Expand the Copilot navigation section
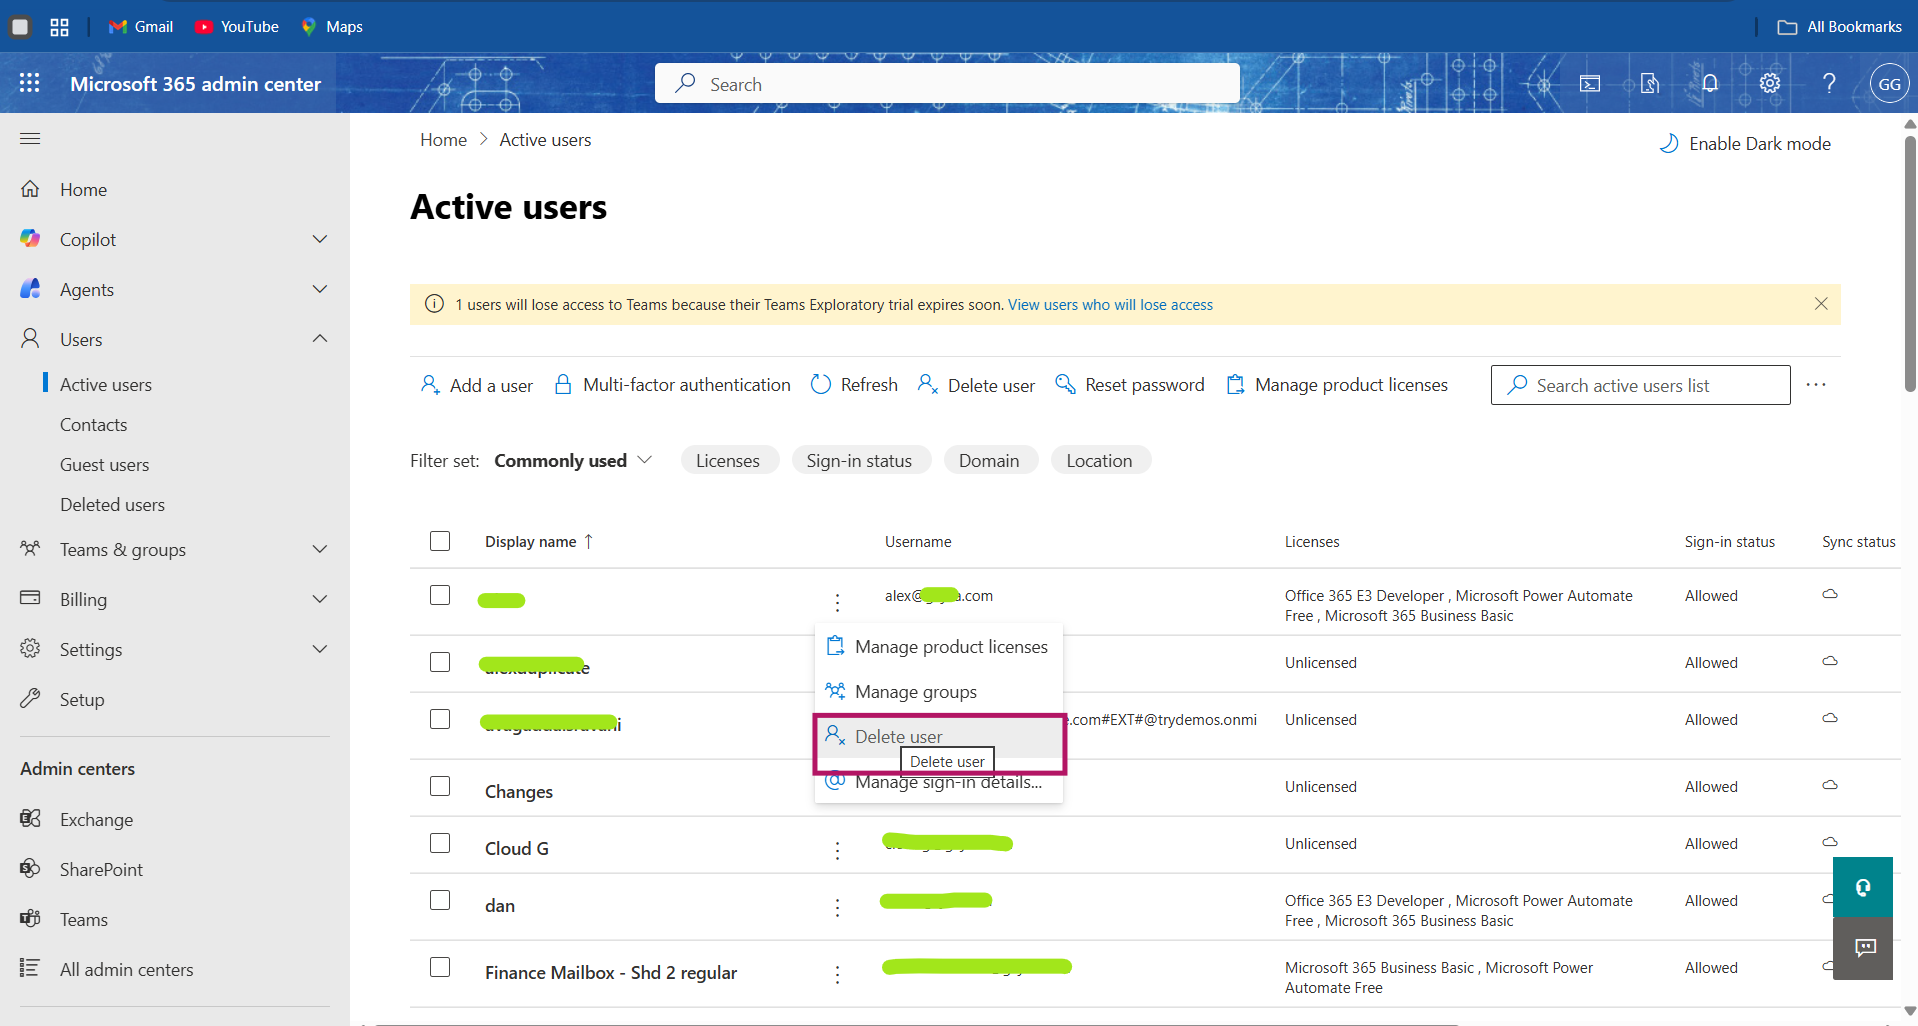This screenshot has height=1026, width=1918. 319,239
